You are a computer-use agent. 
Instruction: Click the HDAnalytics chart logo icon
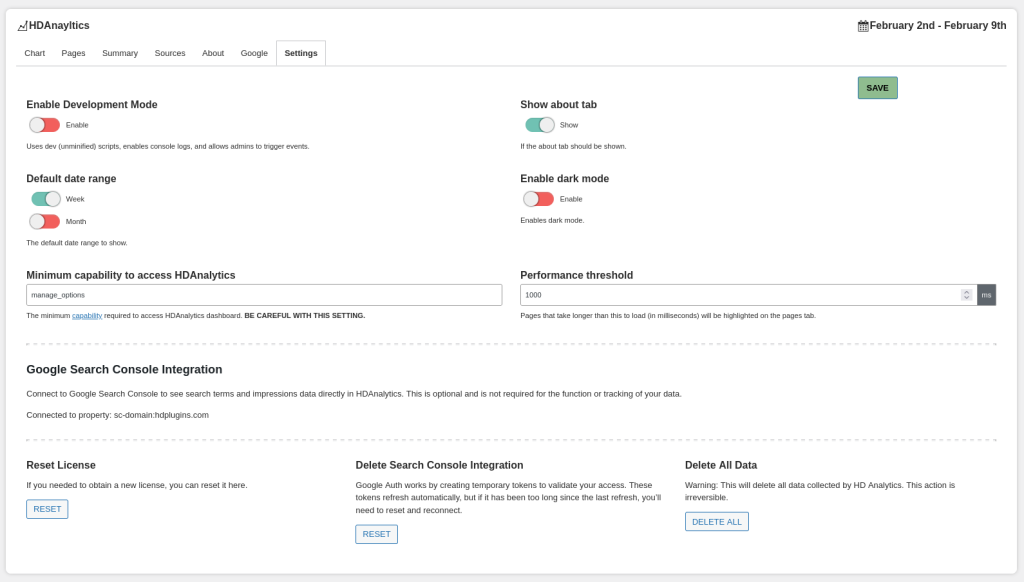(22, 26)
